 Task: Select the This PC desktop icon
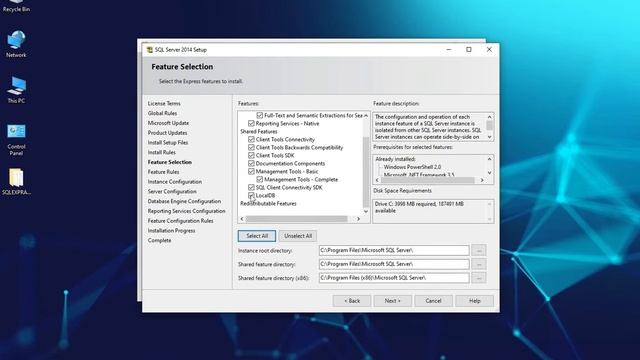(x=16, y=89)
